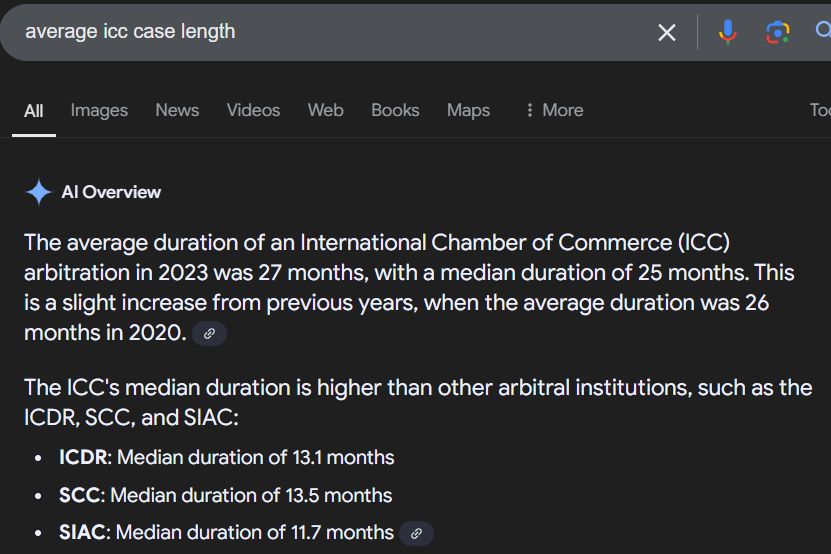Click the 'AI Overview' heading text
Image resolution: width=831 pixels, height=554 pixels.
111,192
